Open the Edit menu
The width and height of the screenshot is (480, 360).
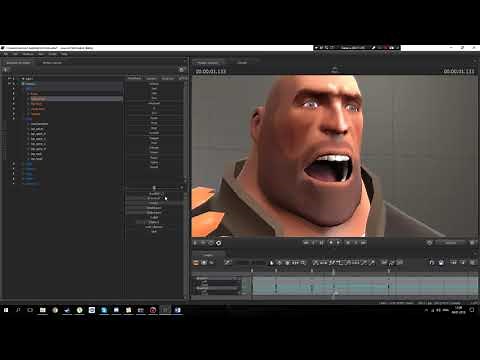(x=15, y=54)
